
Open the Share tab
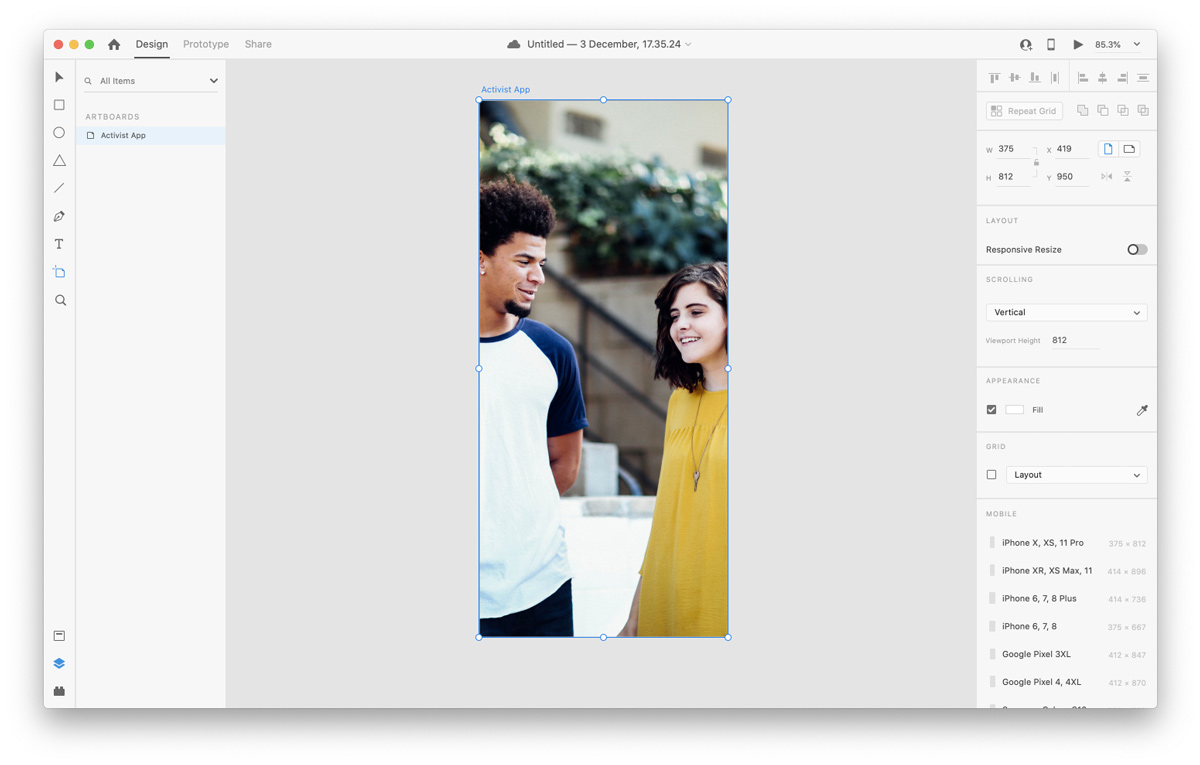click(258, 44)
